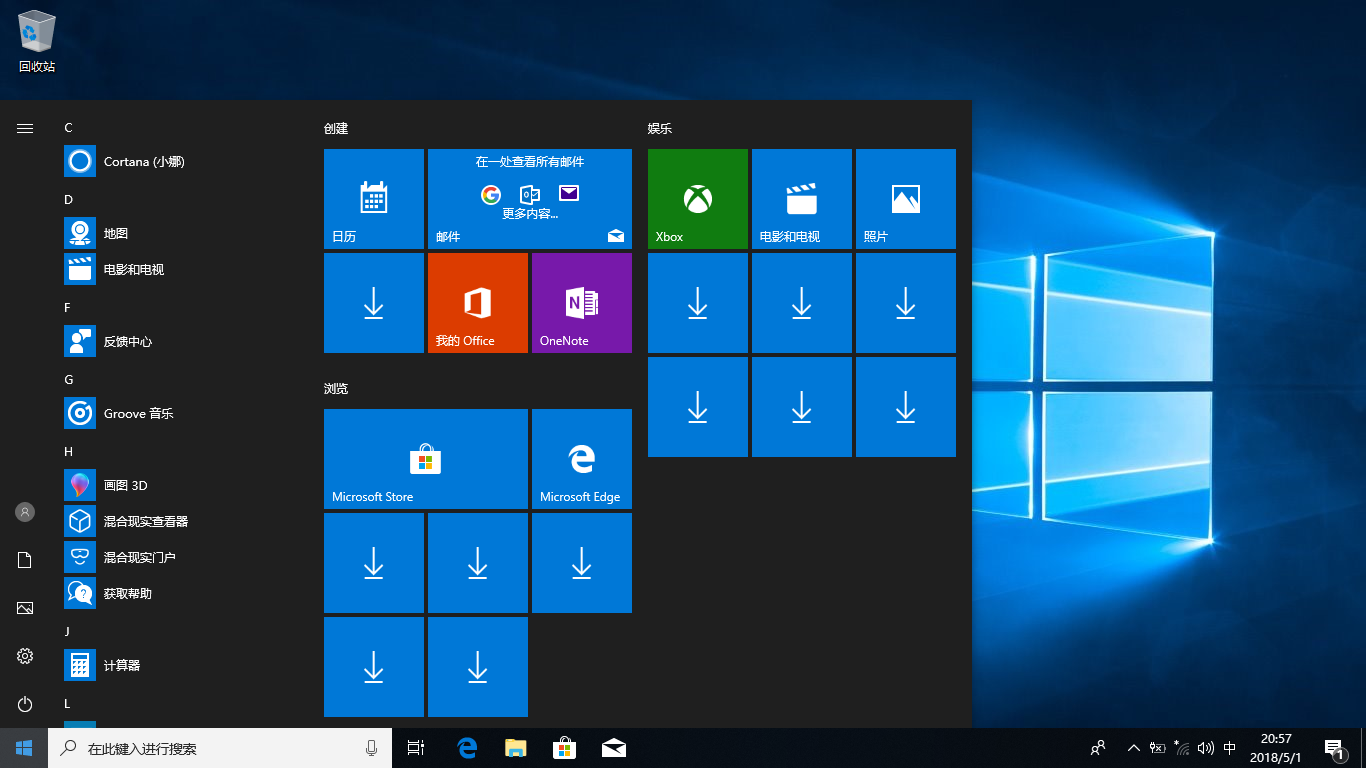Image resolution: width=1366 pixels, height=768 pixels.
Task: Show hidden system tray icons
Action: pos(1133,748)
